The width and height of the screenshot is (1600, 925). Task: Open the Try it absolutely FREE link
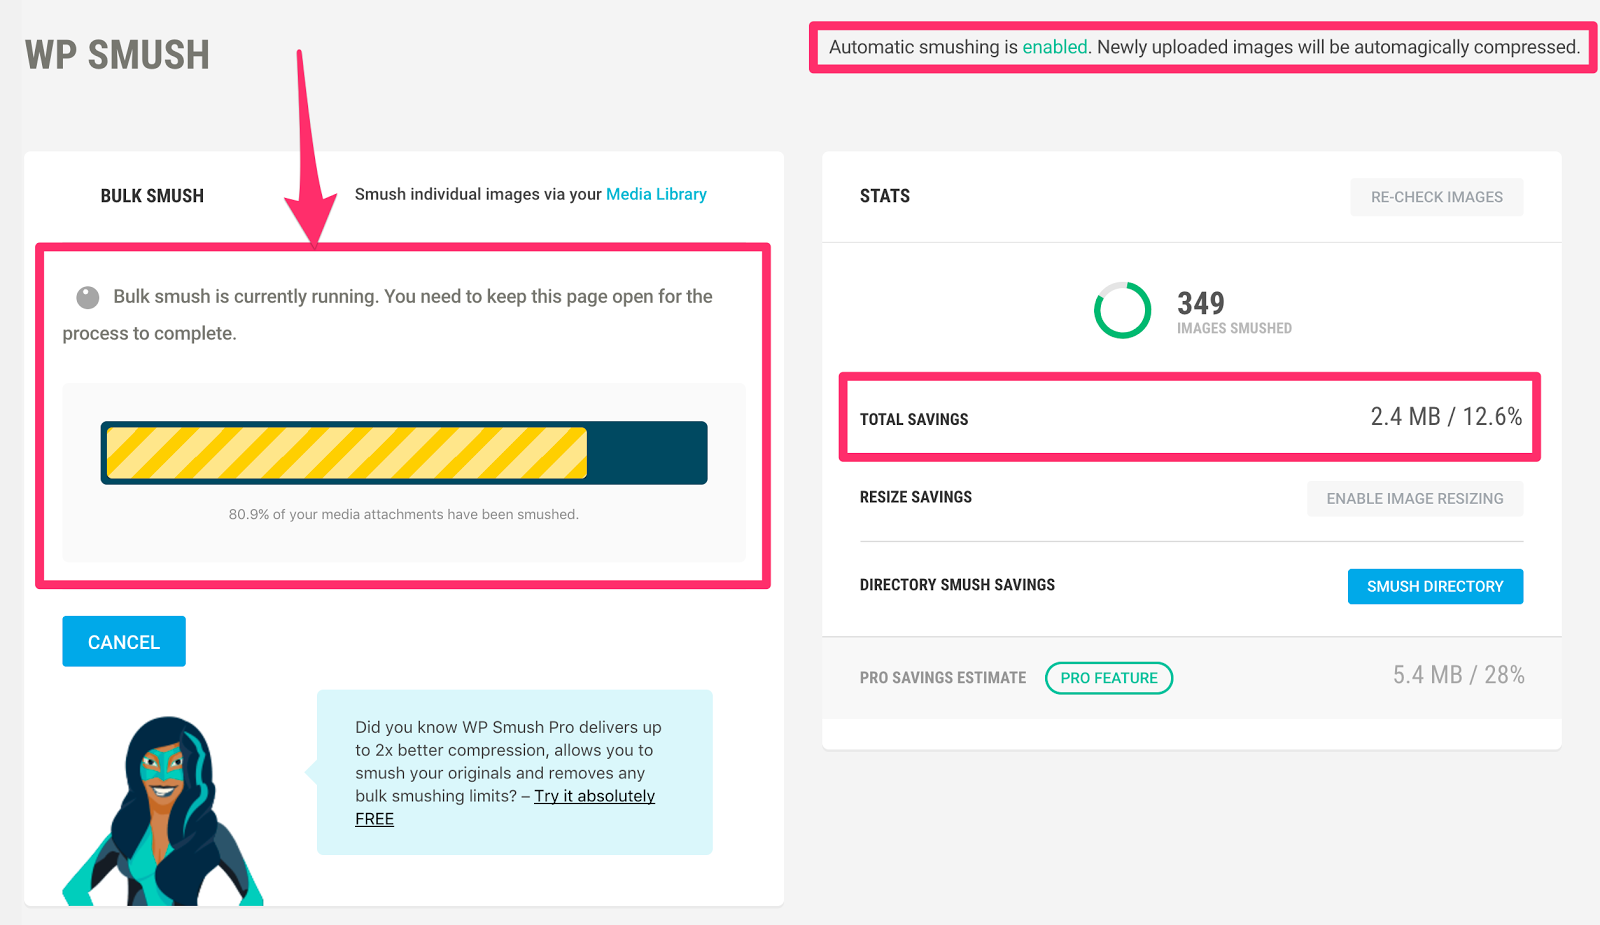[594, 796]
